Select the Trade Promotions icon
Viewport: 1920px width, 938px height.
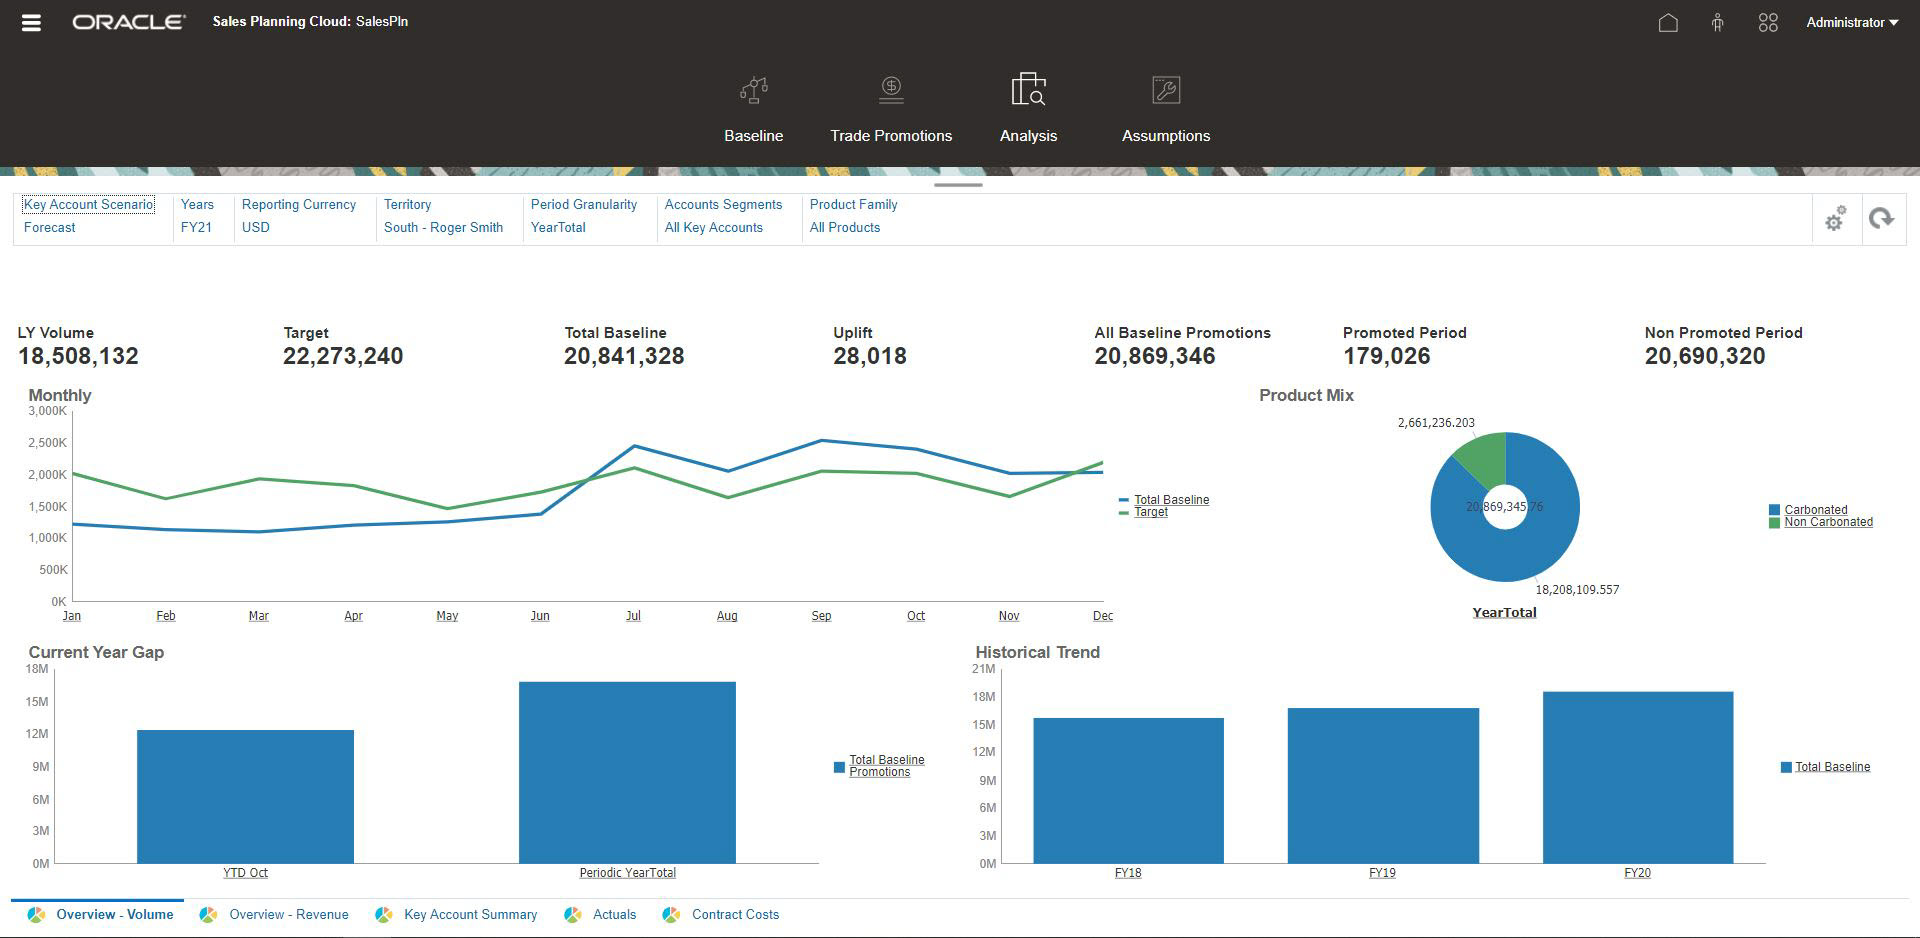coord(890,90)
